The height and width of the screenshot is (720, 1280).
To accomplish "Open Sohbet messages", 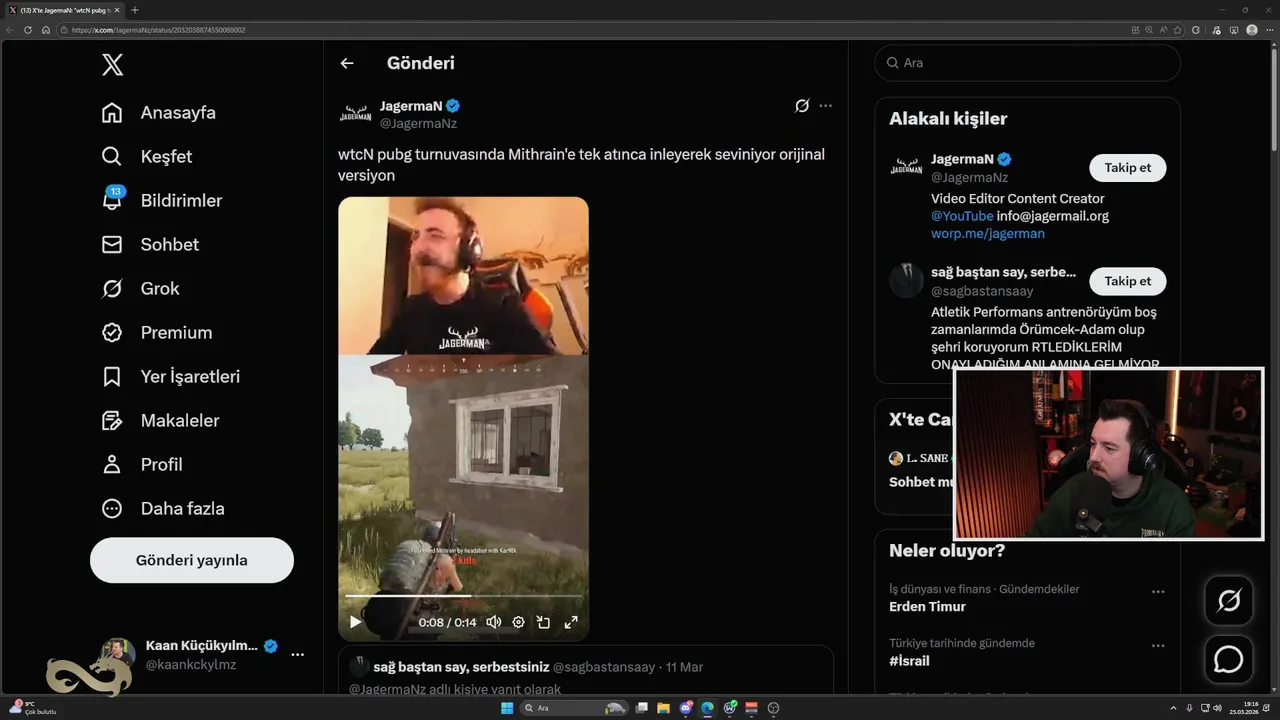I will click(x=150, y=244).
